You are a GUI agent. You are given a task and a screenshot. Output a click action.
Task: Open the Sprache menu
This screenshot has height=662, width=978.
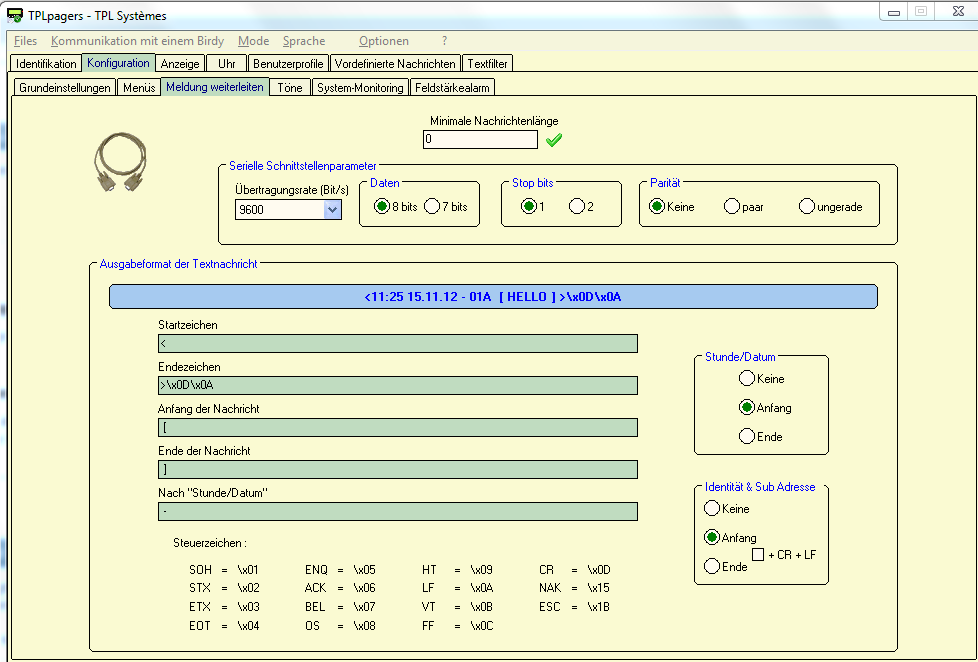click(x=303, y=41)
